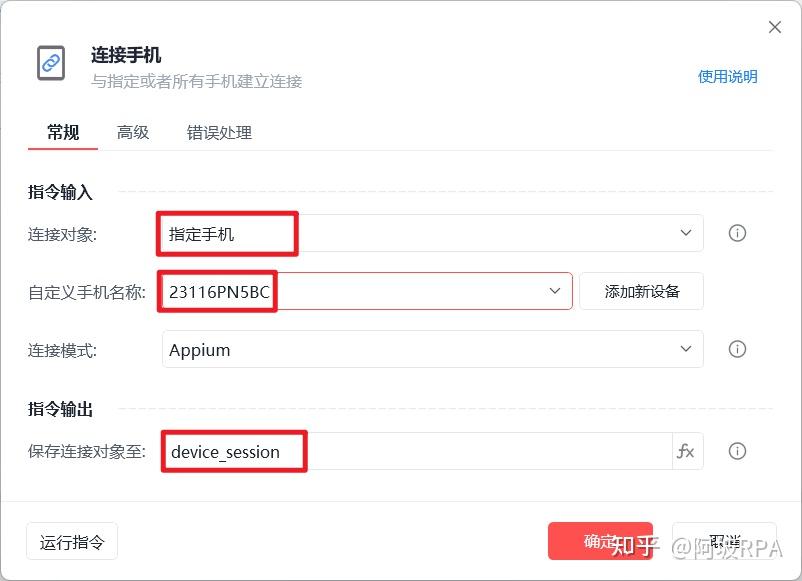
Task: Click the chevron on the 自定义手机名称 field
Action: [x=554, y=290]
